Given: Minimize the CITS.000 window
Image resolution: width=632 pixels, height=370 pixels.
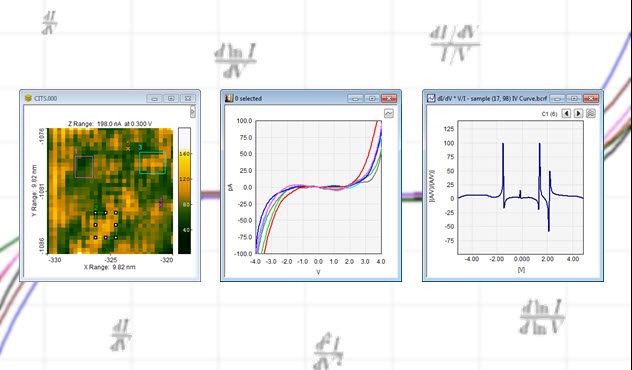Looking at the screenshot, I should (154, 98).
